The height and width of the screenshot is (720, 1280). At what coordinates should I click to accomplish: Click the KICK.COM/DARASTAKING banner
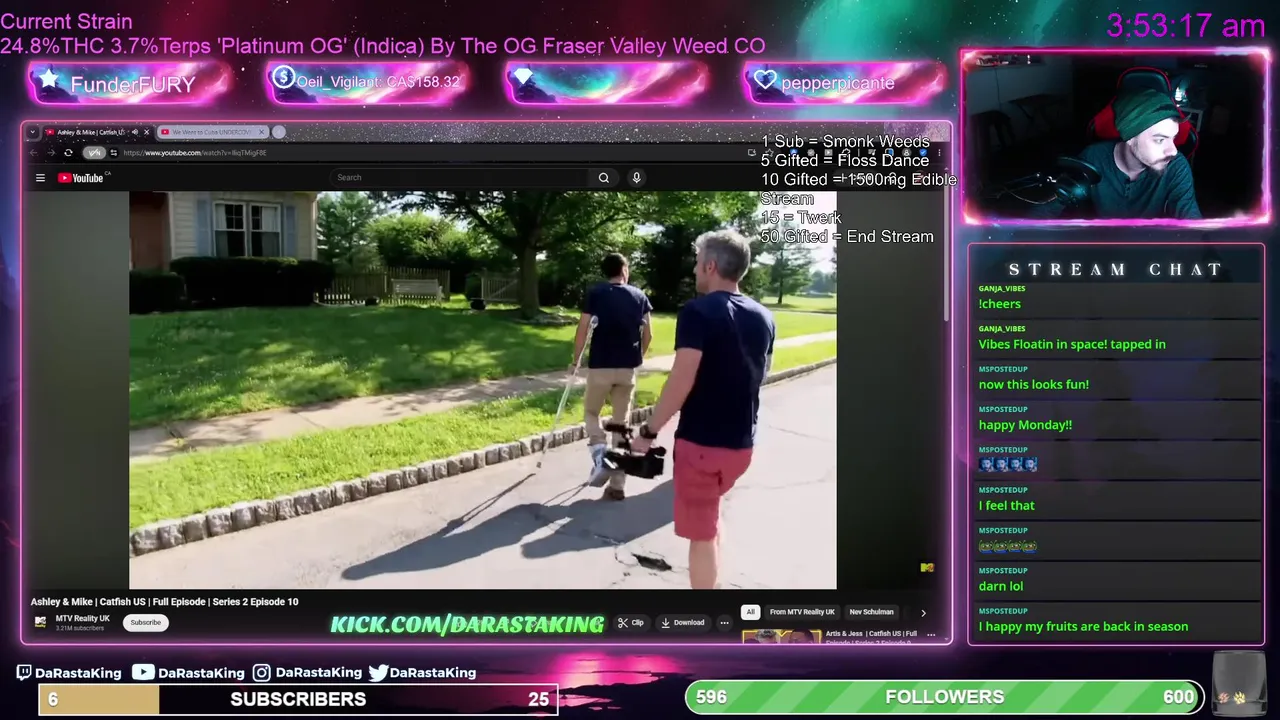point(467,625)
